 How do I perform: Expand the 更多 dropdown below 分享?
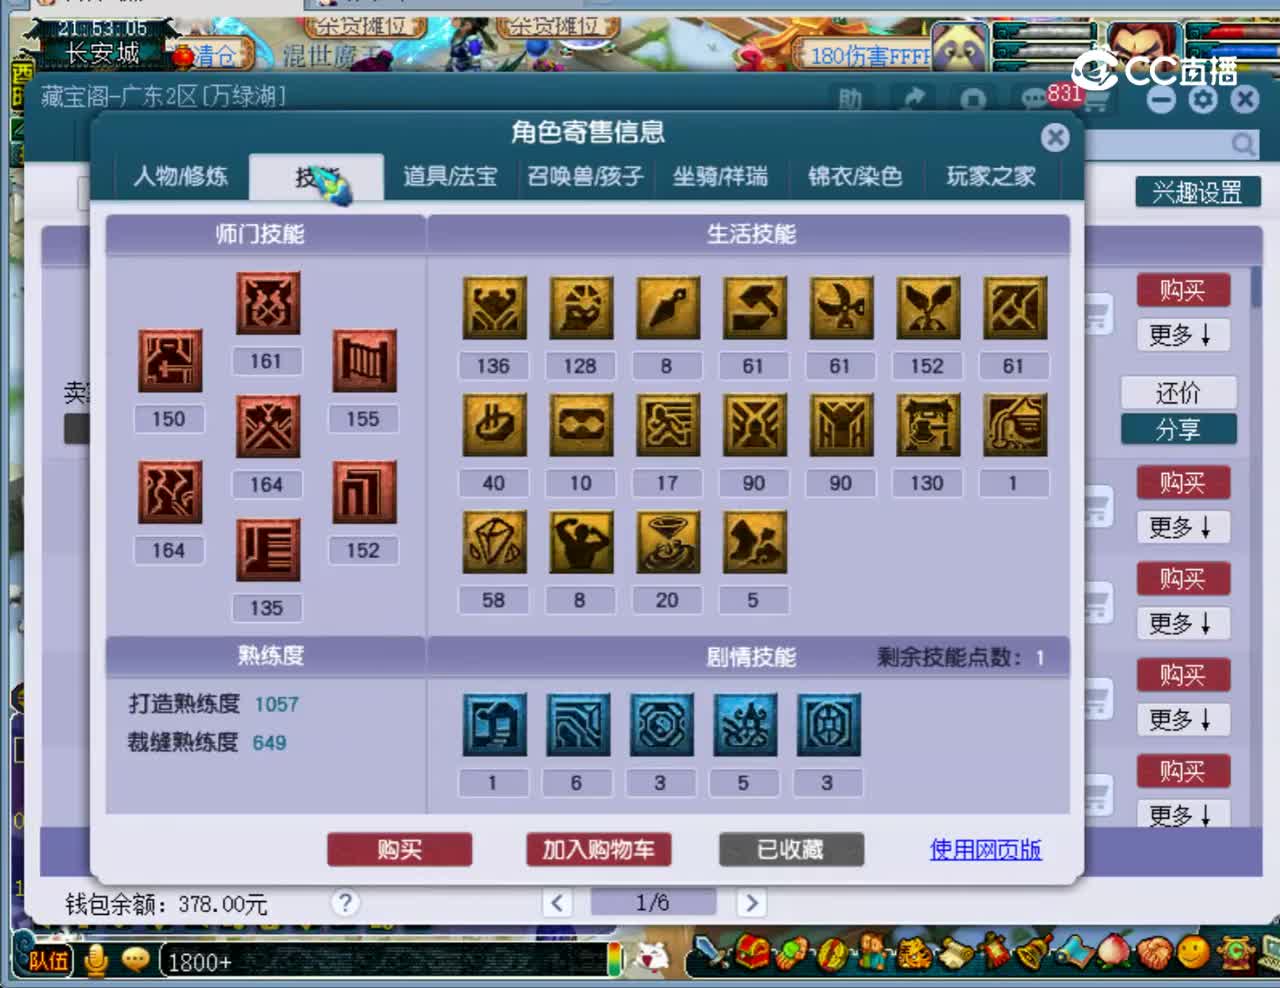[x=1182, y=527]
